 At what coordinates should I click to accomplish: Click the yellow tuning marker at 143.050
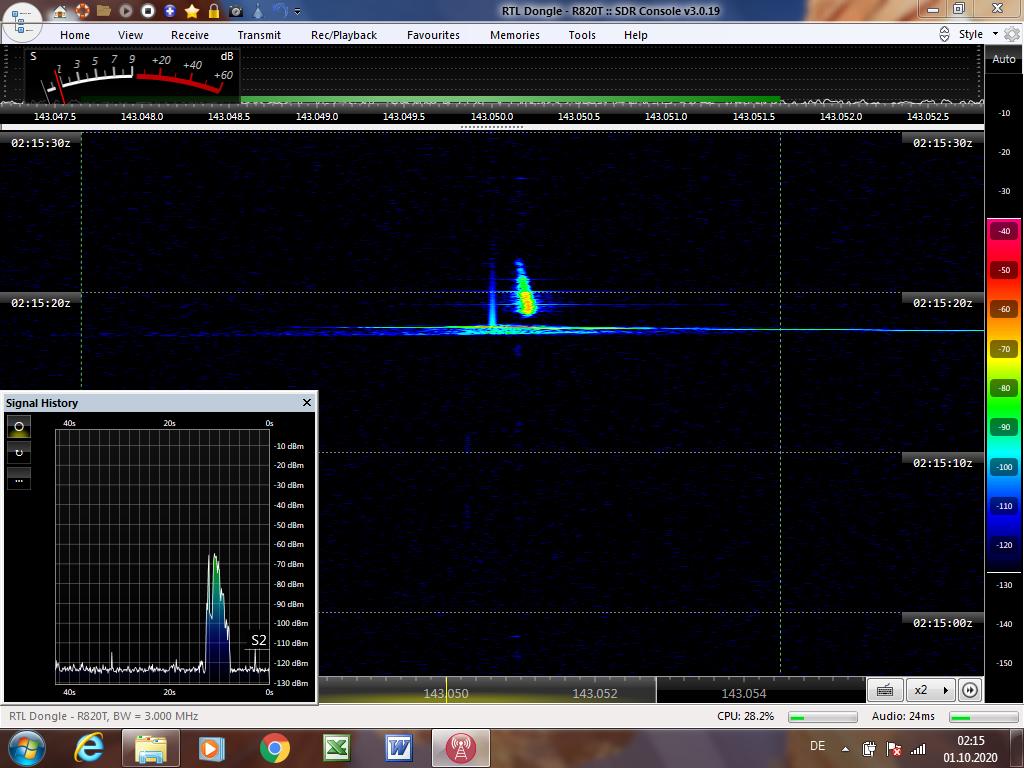pos(447,690)
